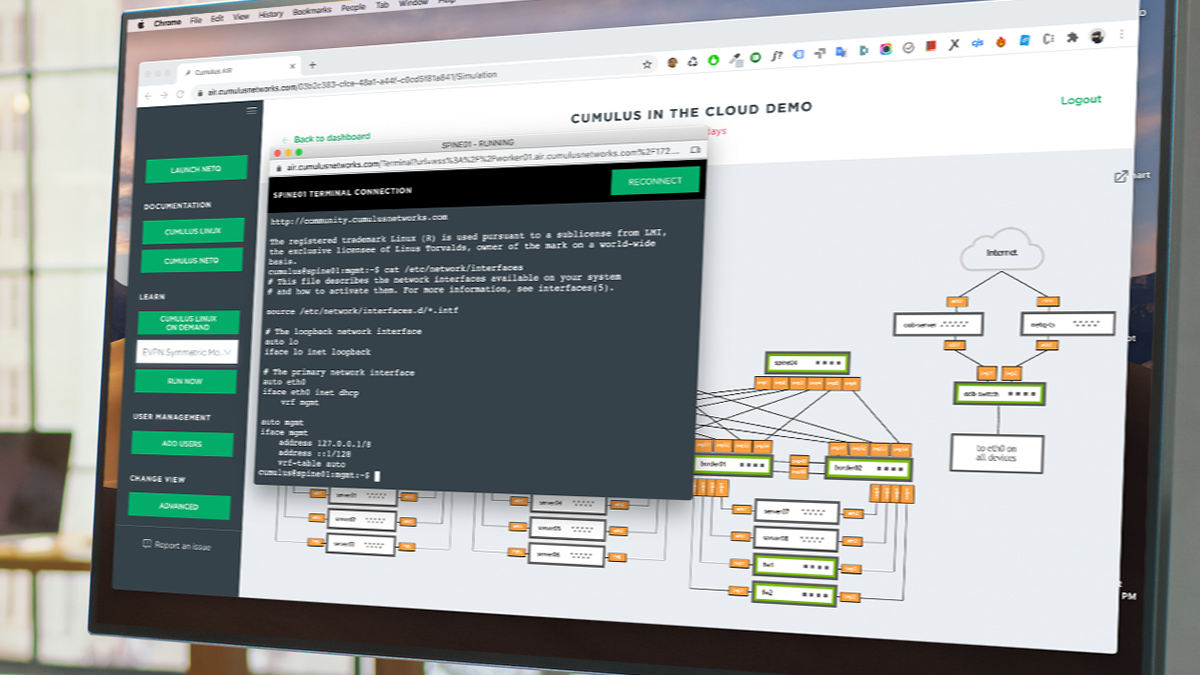The height and width of the screenshot is (675, 1200).
Task: Click the pop-out icon above the topology
Action: pyautogui.click(x=1120, y=176)
